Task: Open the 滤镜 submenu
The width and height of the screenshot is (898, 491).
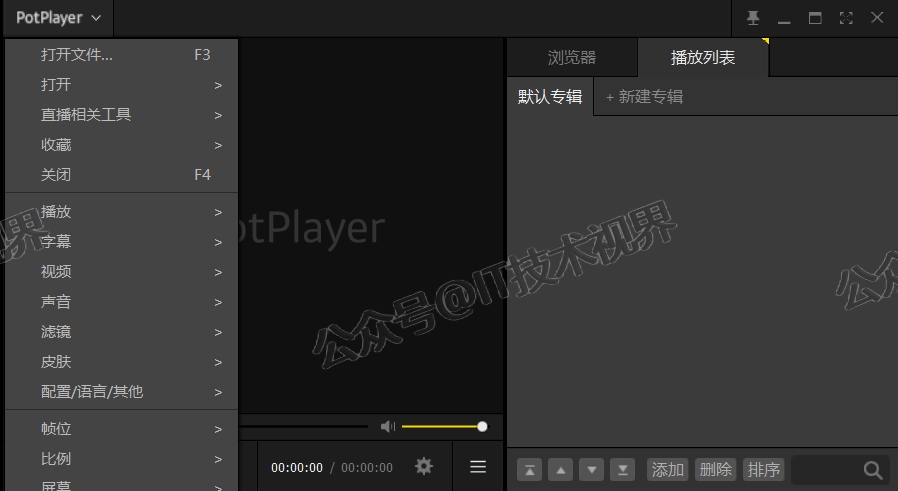Action: [121, 332]
